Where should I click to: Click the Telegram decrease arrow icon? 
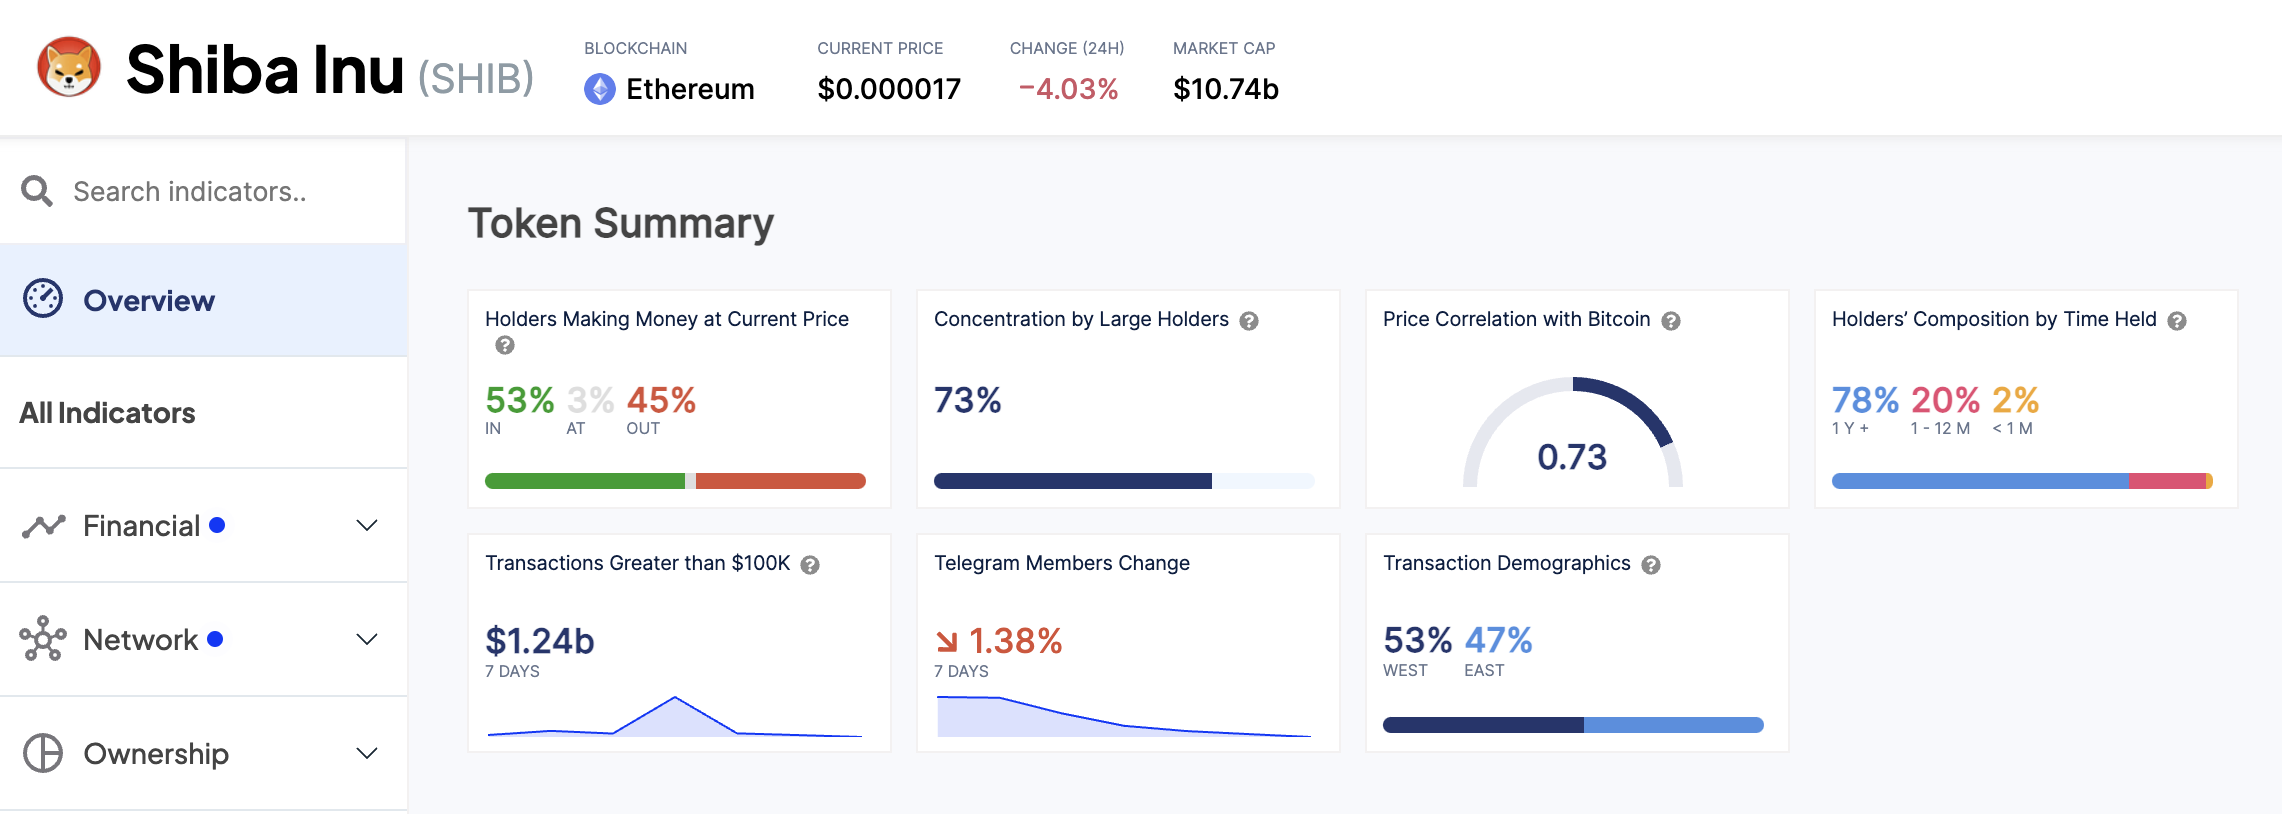(946, 641)
